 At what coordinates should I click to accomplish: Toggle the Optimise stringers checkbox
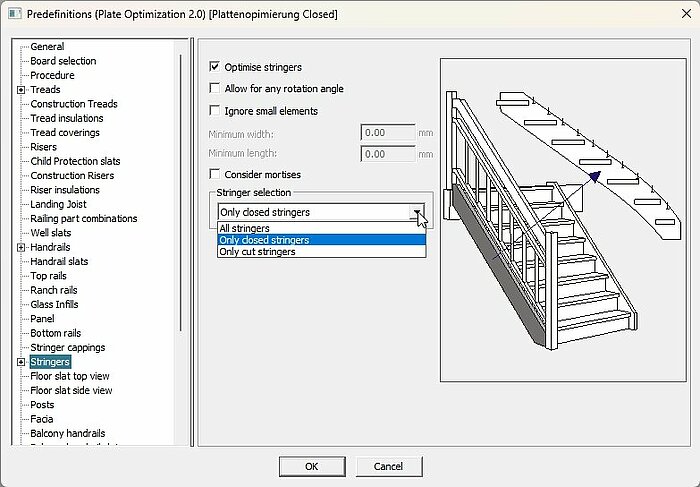point(215,67)
